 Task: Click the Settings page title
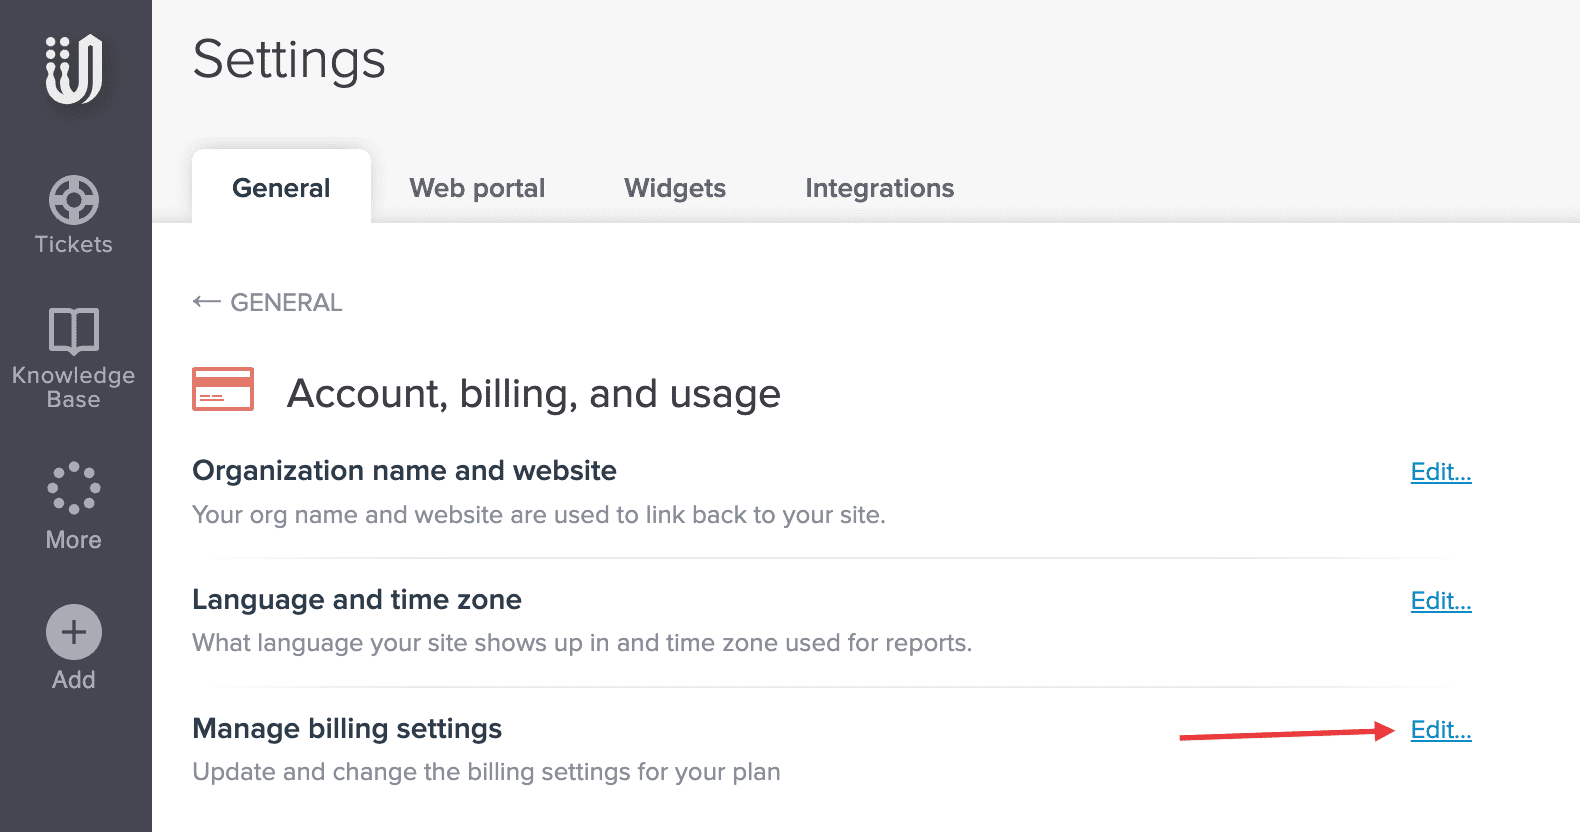[289, 60]
